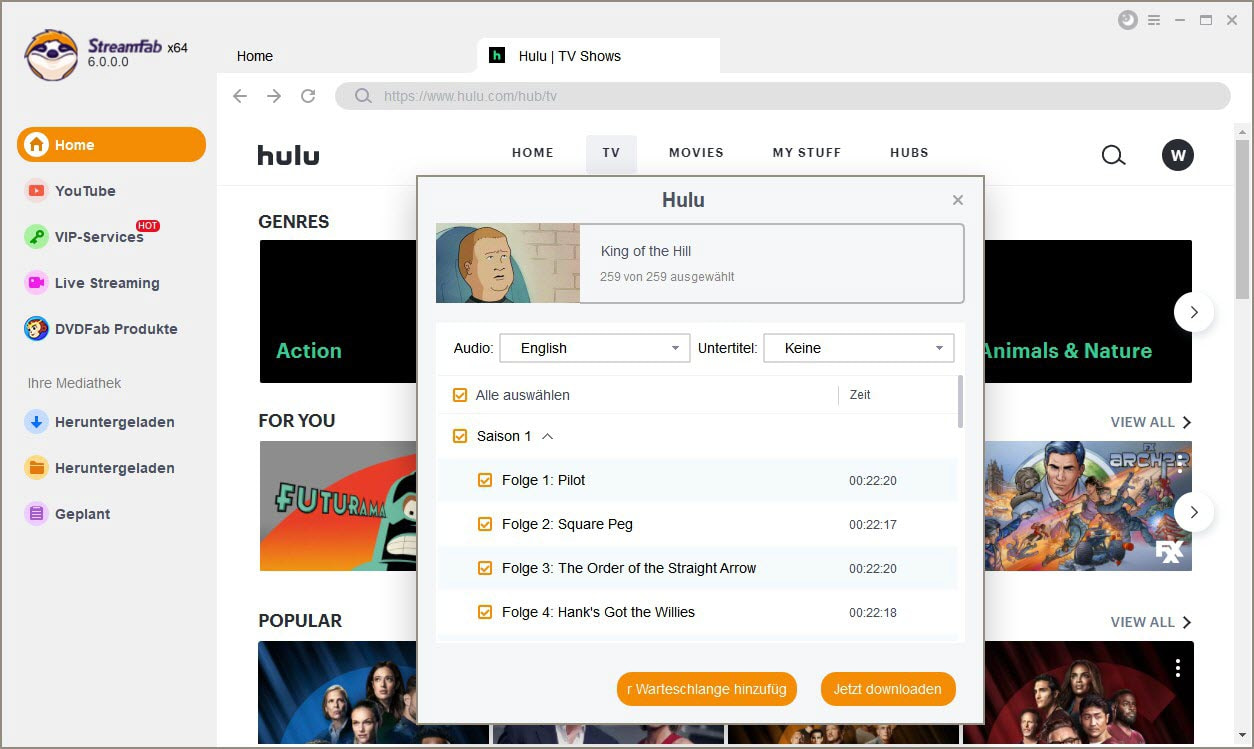Open Heruntergeladen with orange folder icon
This screenshot has width=1254, height=749.
pos(100,468)
